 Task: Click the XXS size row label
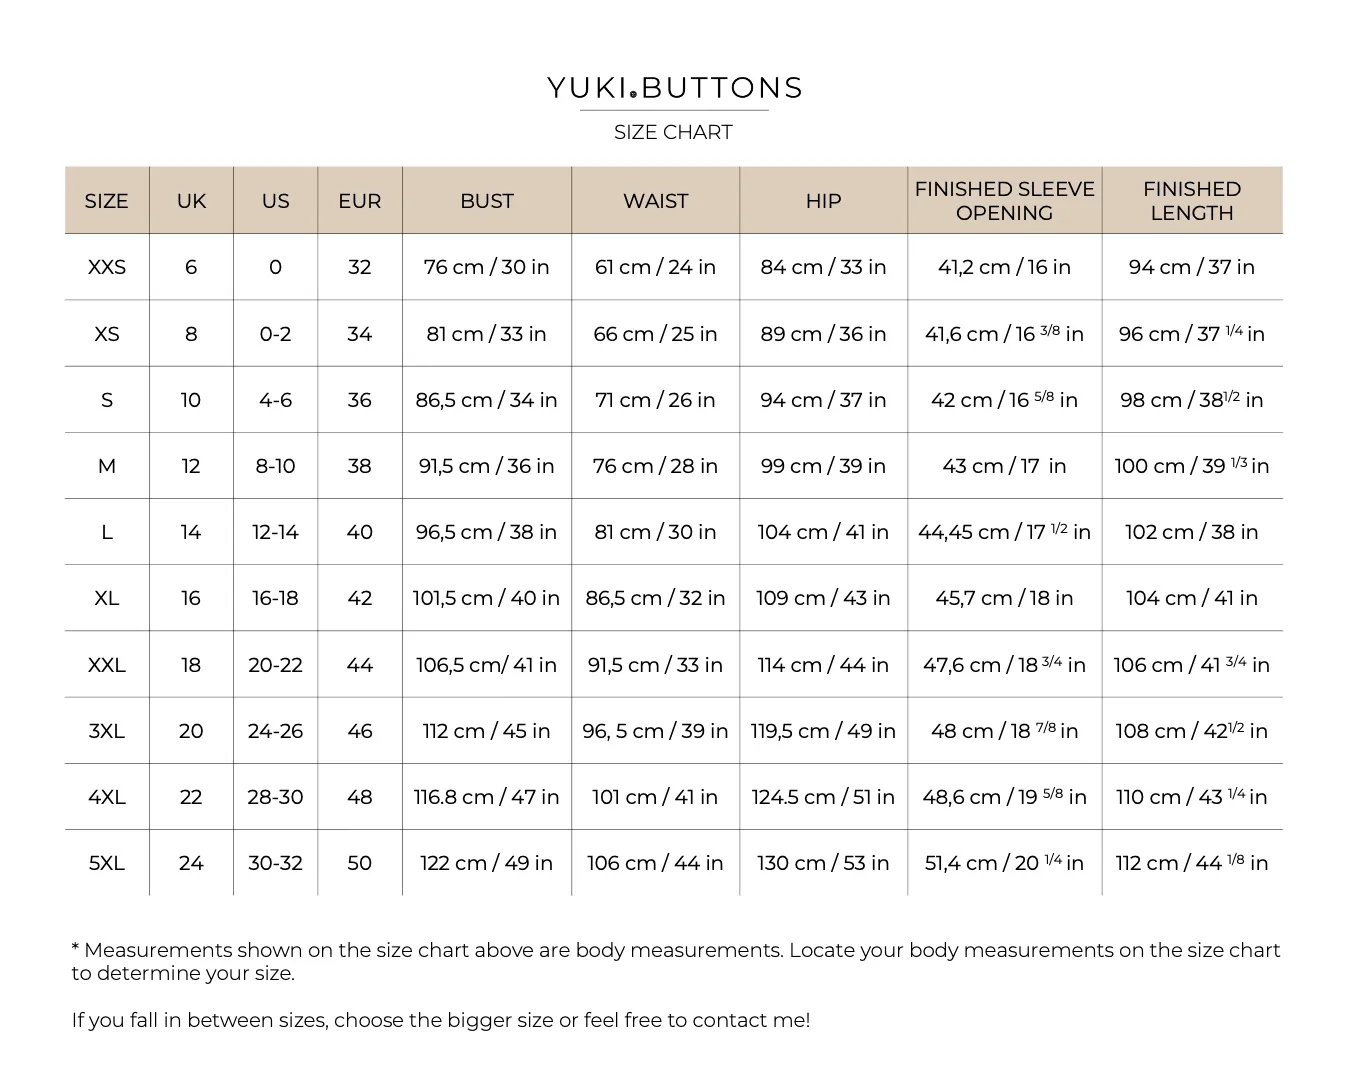click(107, 267)
